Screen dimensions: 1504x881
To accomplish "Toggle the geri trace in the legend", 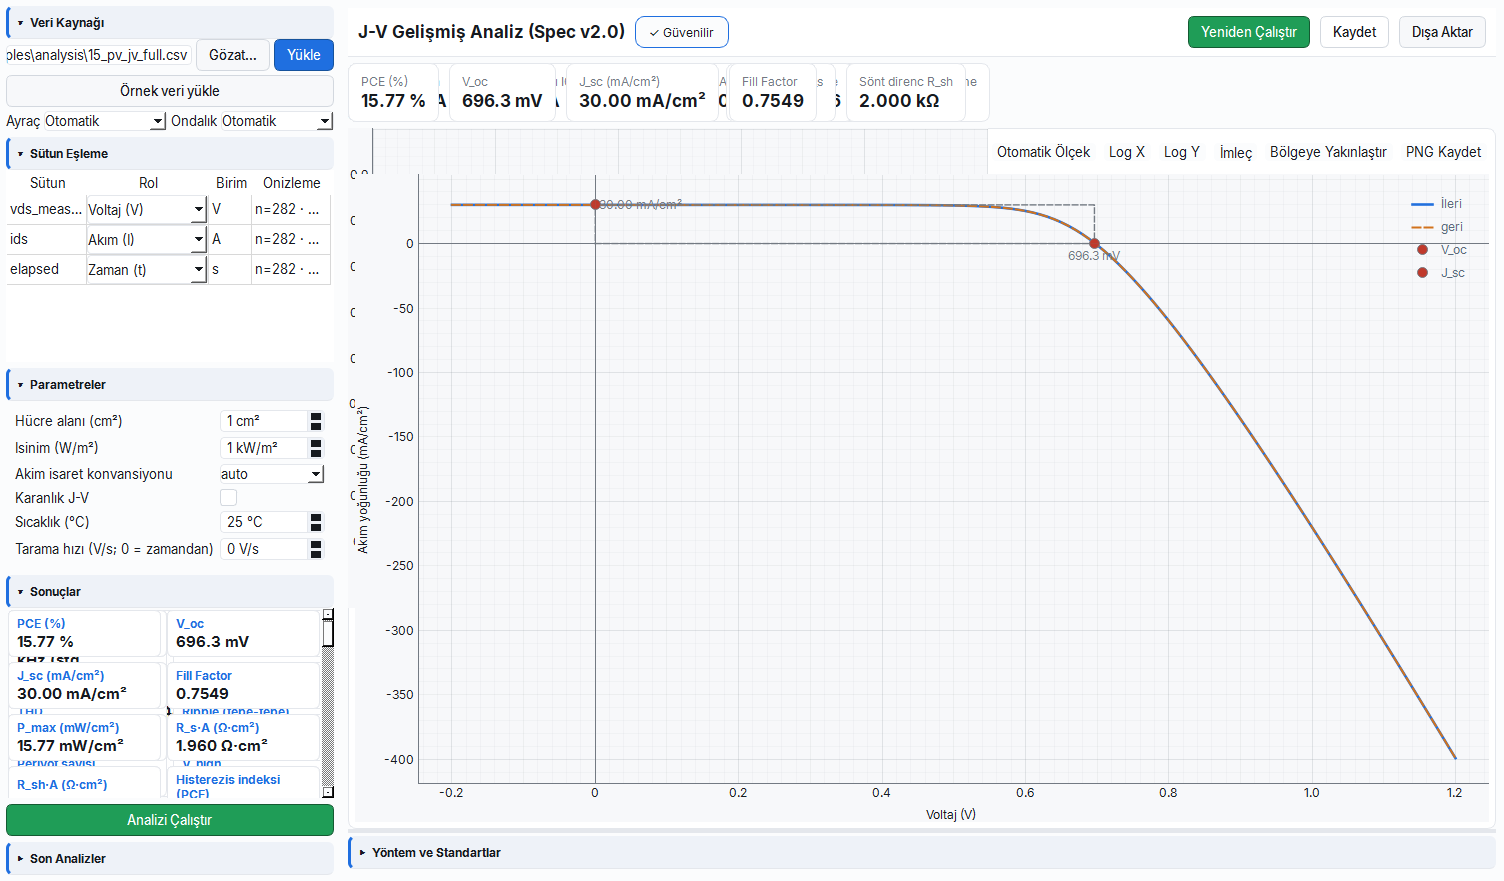I will [1437, 227].
